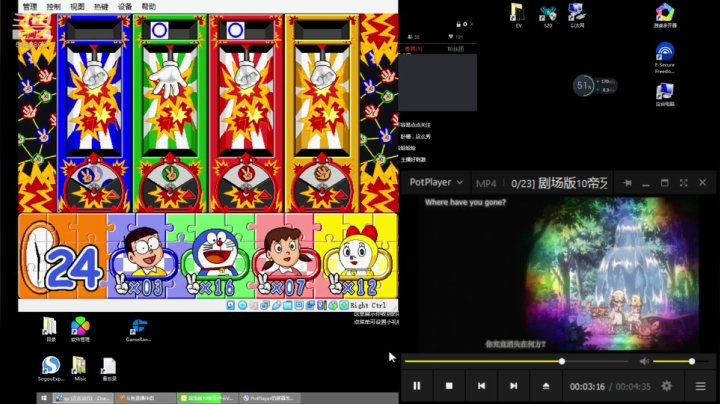Open the 帮助 menu in VirtualBox

149,6
